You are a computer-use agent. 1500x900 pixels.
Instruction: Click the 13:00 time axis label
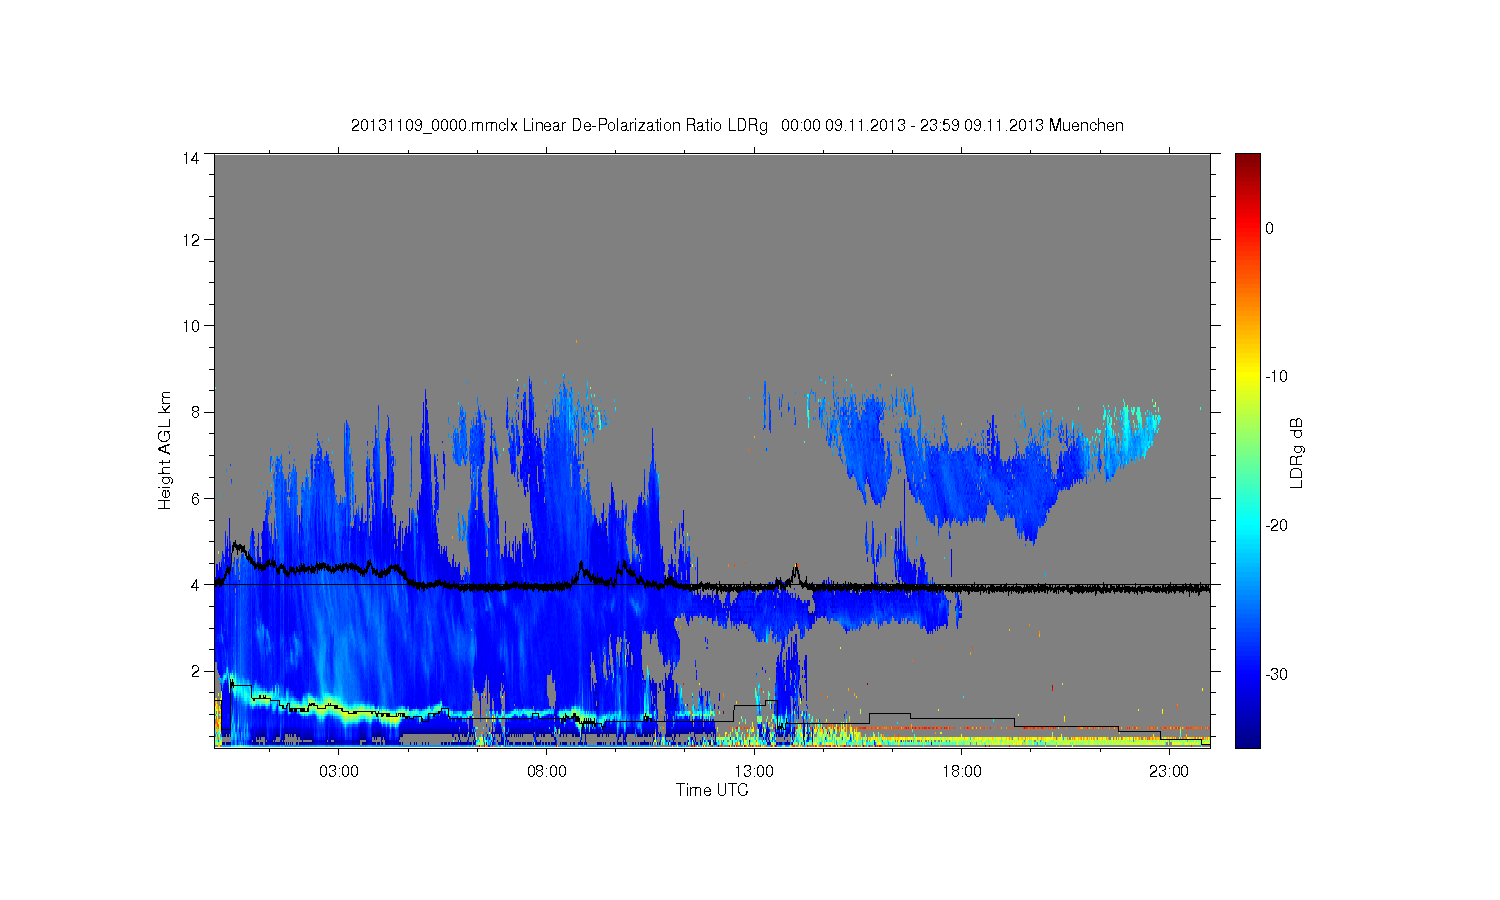click(x=754, y=772)
